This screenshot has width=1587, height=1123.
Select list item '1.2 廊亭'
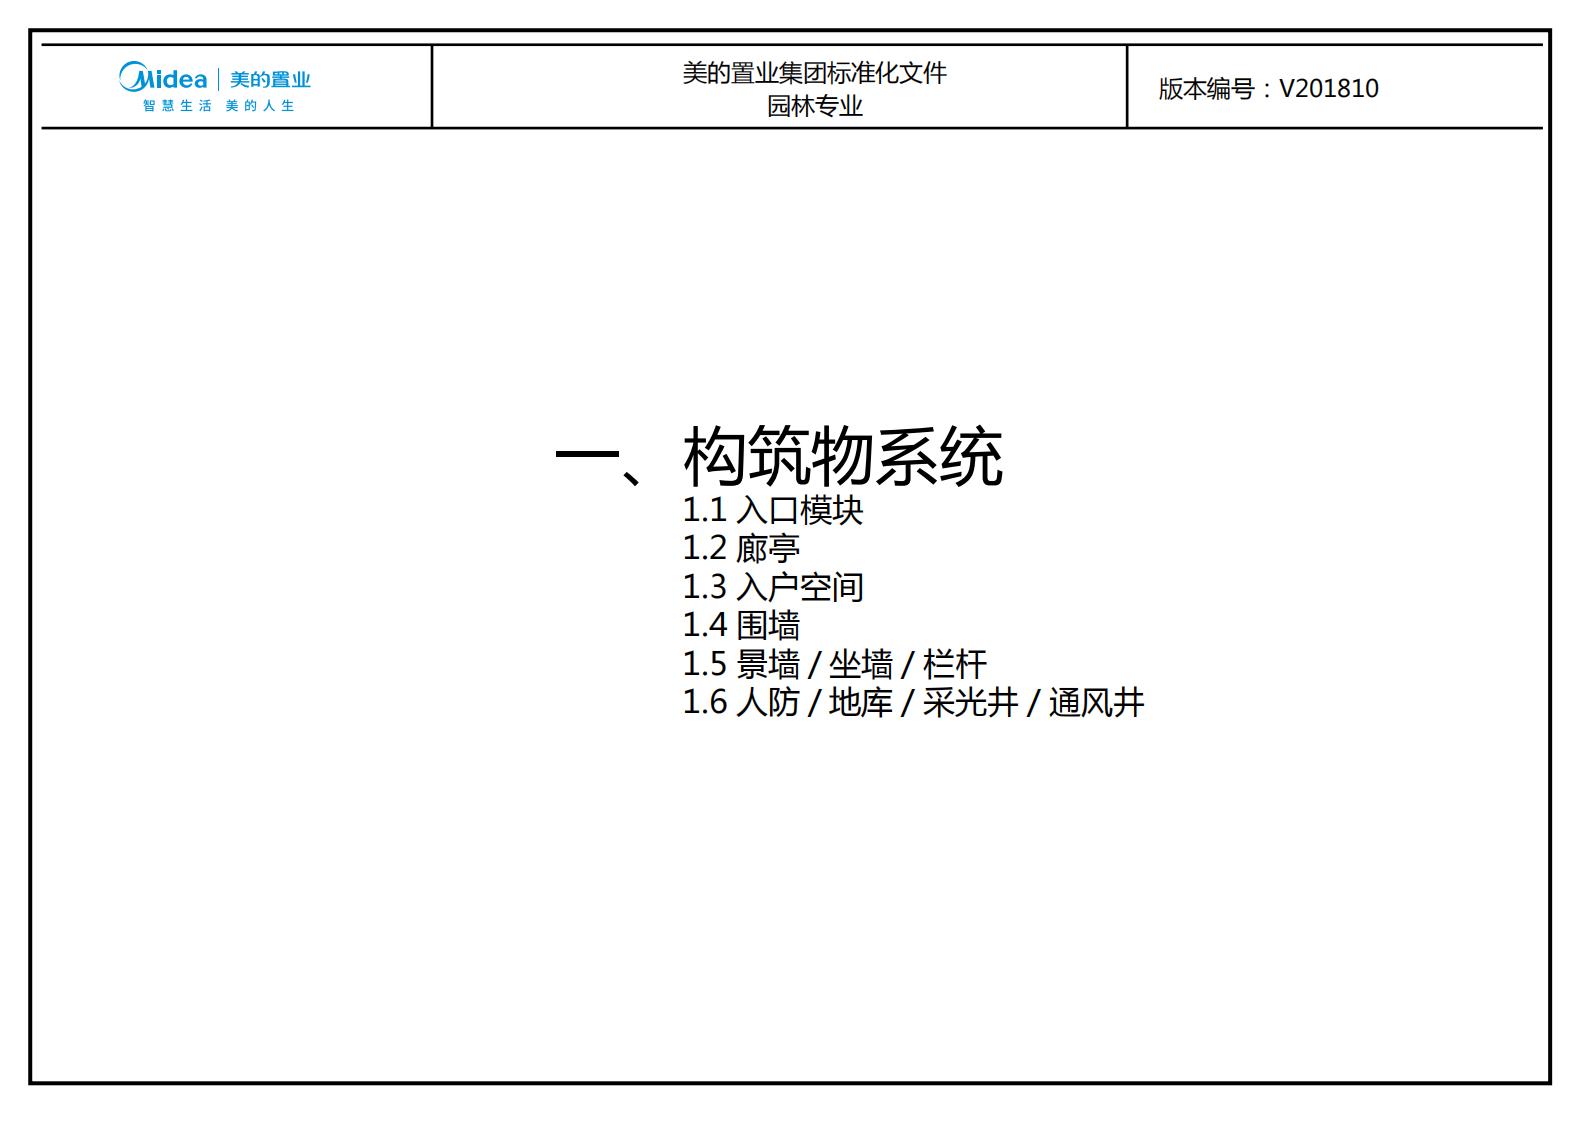(x=741, y=548)
